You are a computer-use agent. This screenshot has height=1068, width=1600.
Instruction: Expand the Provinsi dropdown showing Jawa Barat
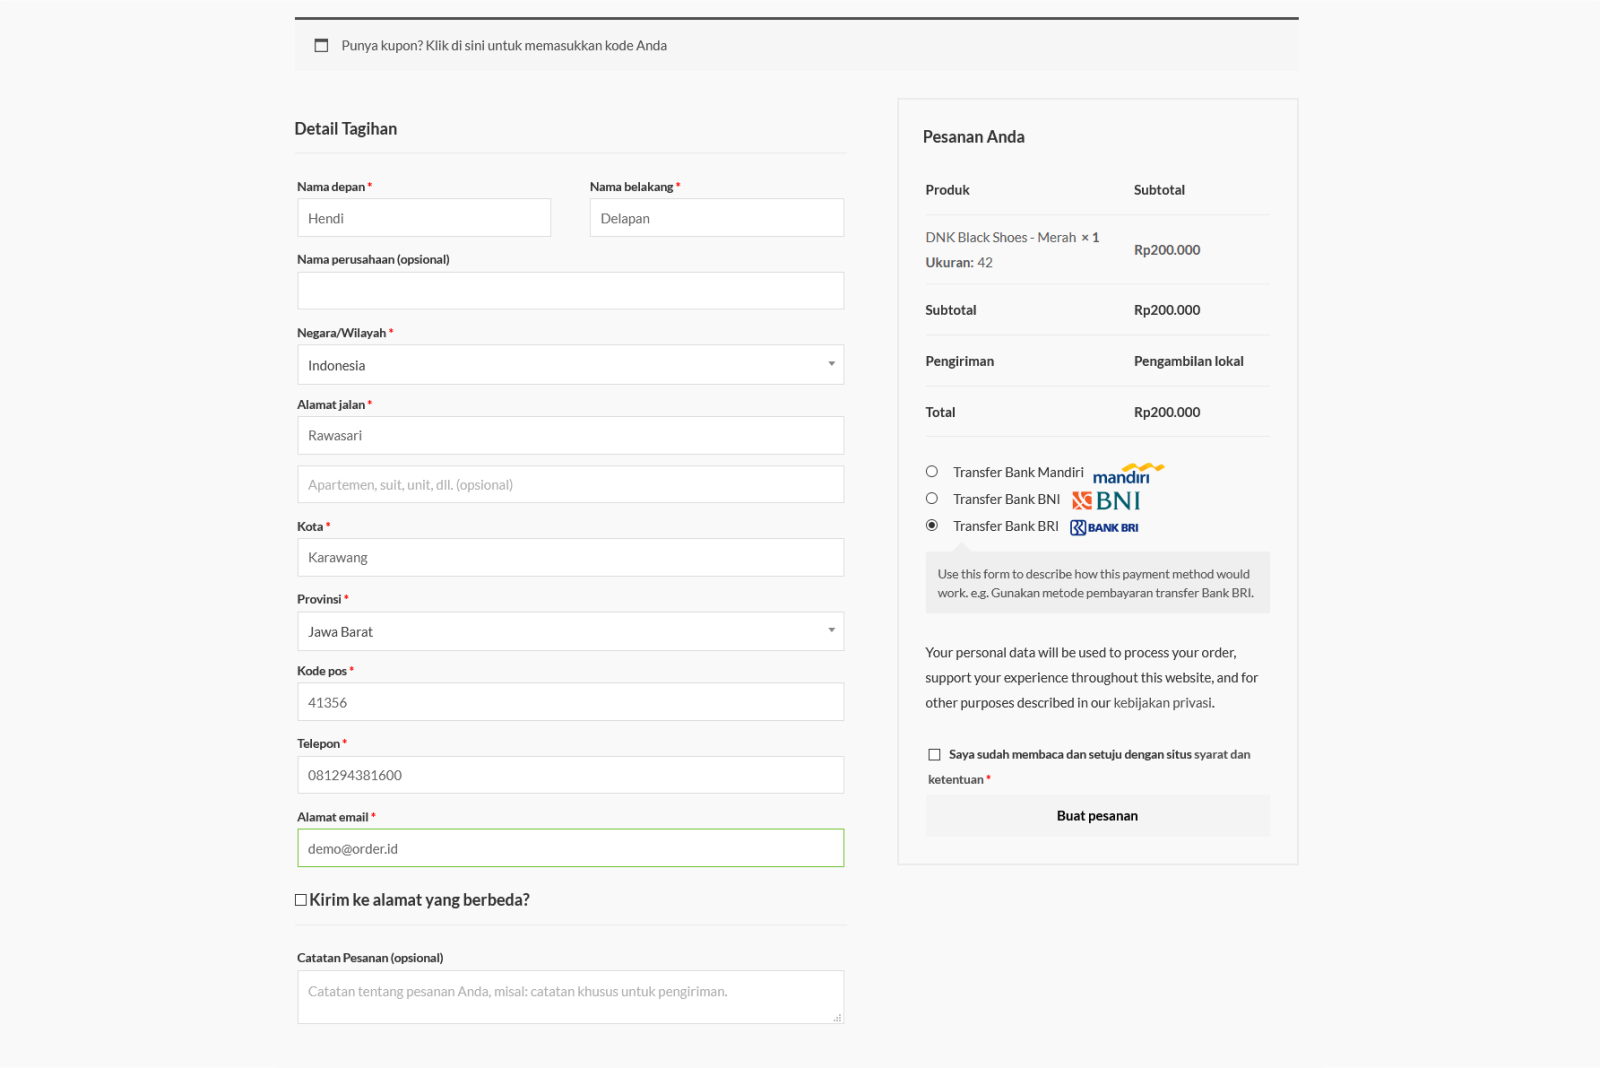click(x=570, y=632)
